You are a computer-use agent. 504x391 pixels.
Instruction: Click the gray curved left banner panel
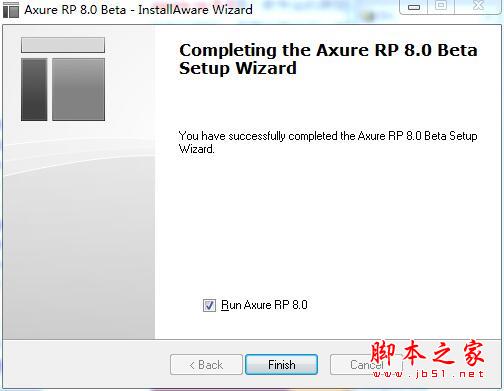coord(79,233)
